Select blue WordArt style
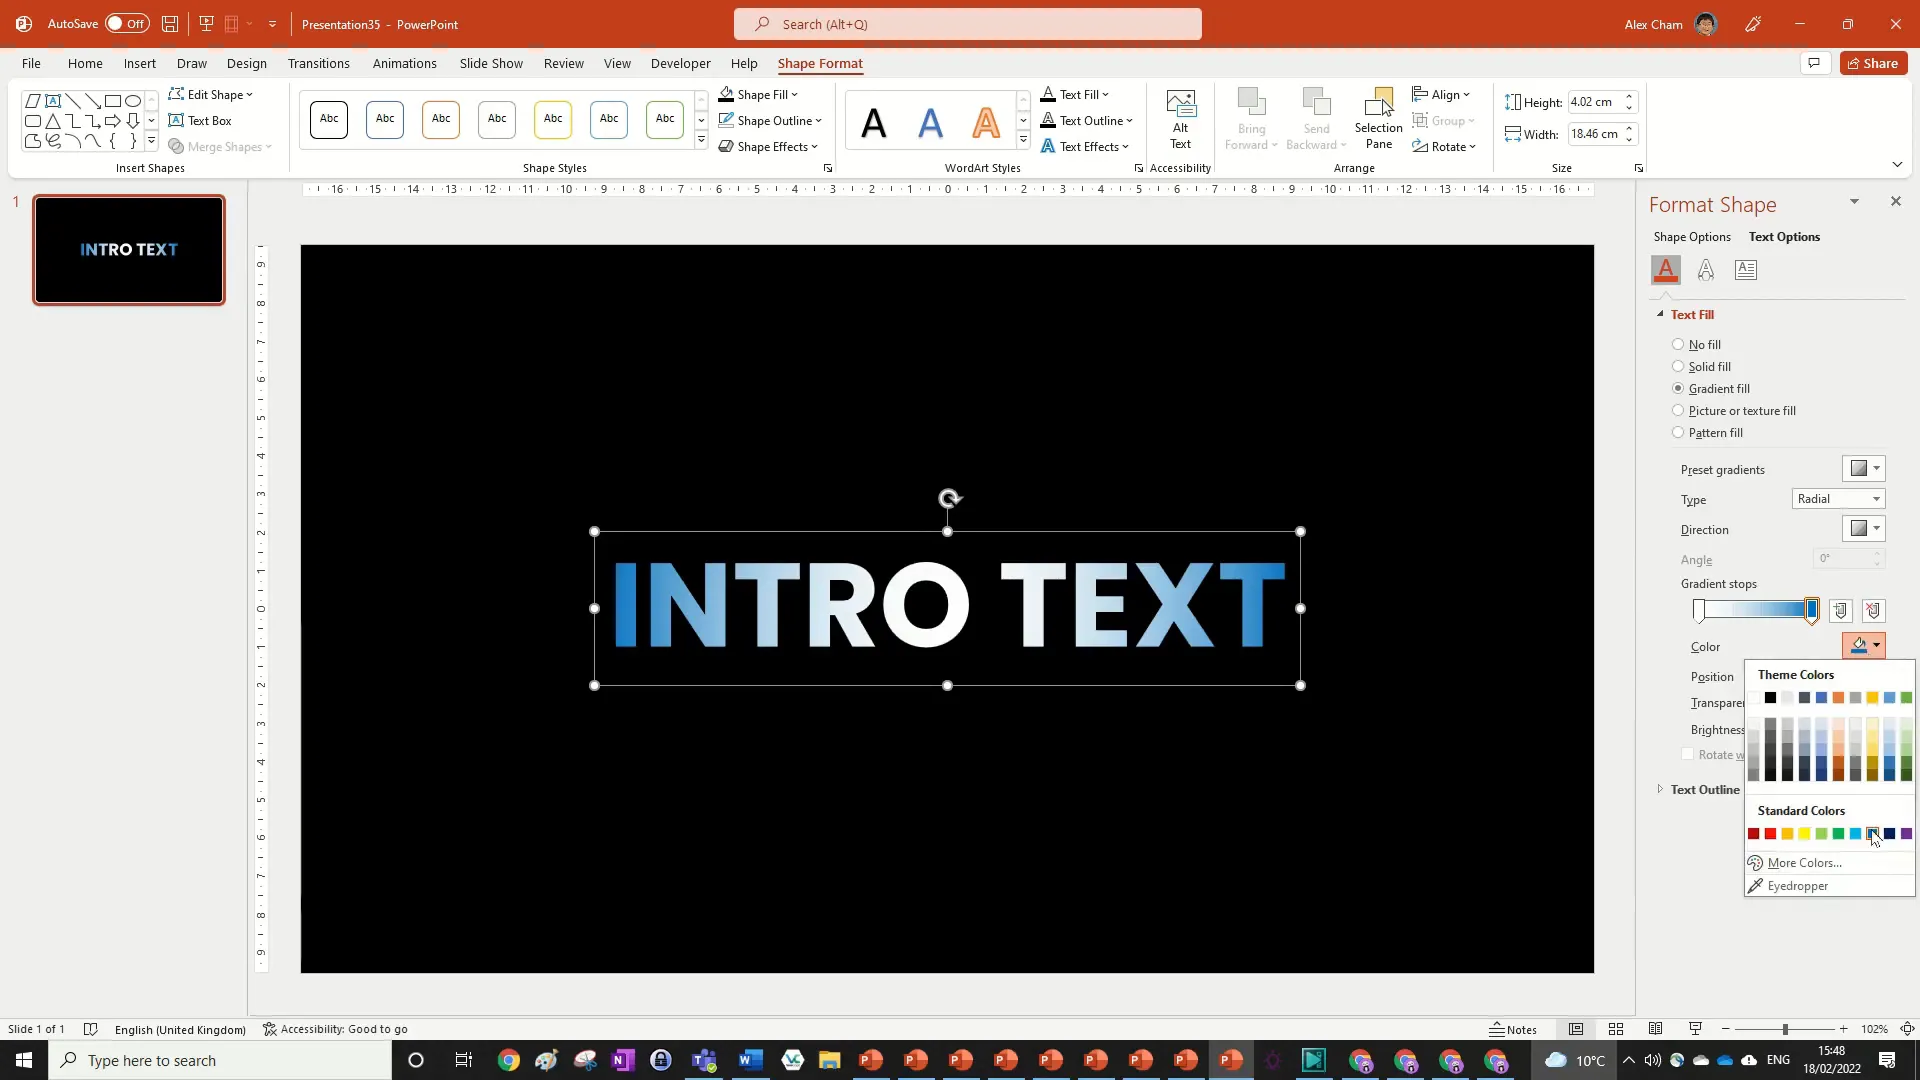The width and height of the screenshot is (1920, 1080). (930, 122)
